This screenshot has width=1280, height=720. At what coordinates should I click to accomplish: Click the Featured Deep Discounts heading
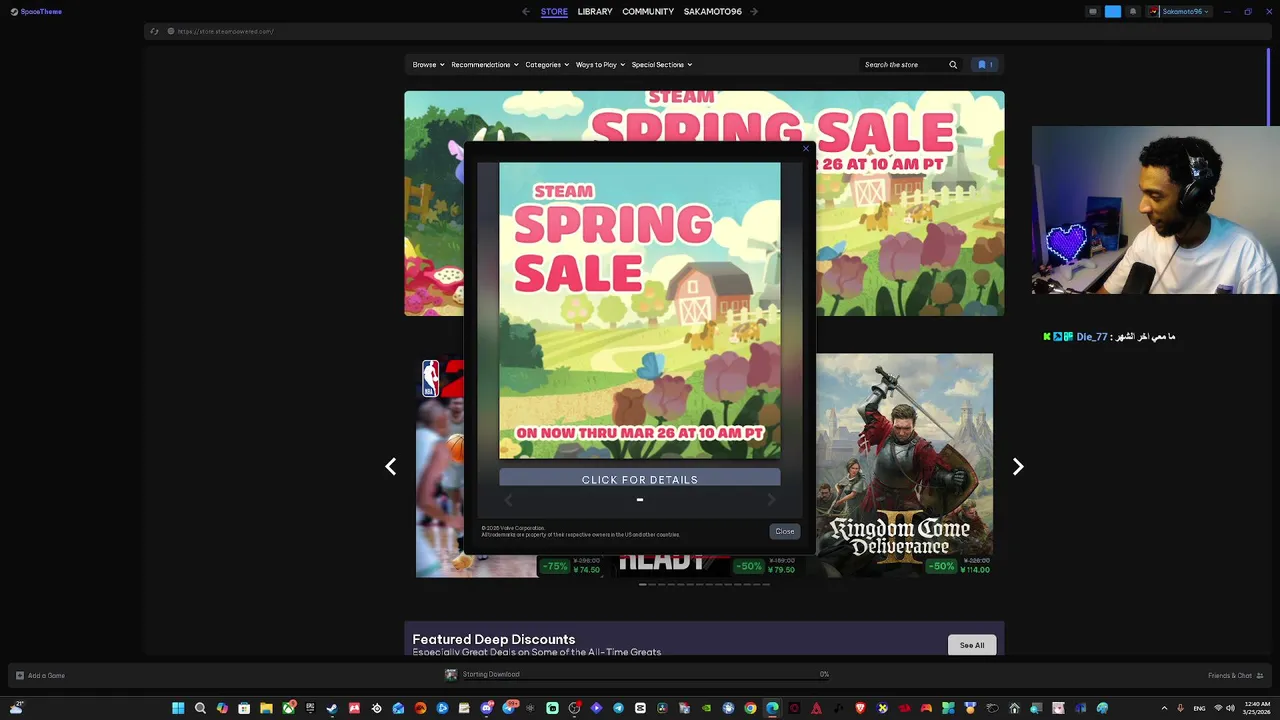coord(494,639)
